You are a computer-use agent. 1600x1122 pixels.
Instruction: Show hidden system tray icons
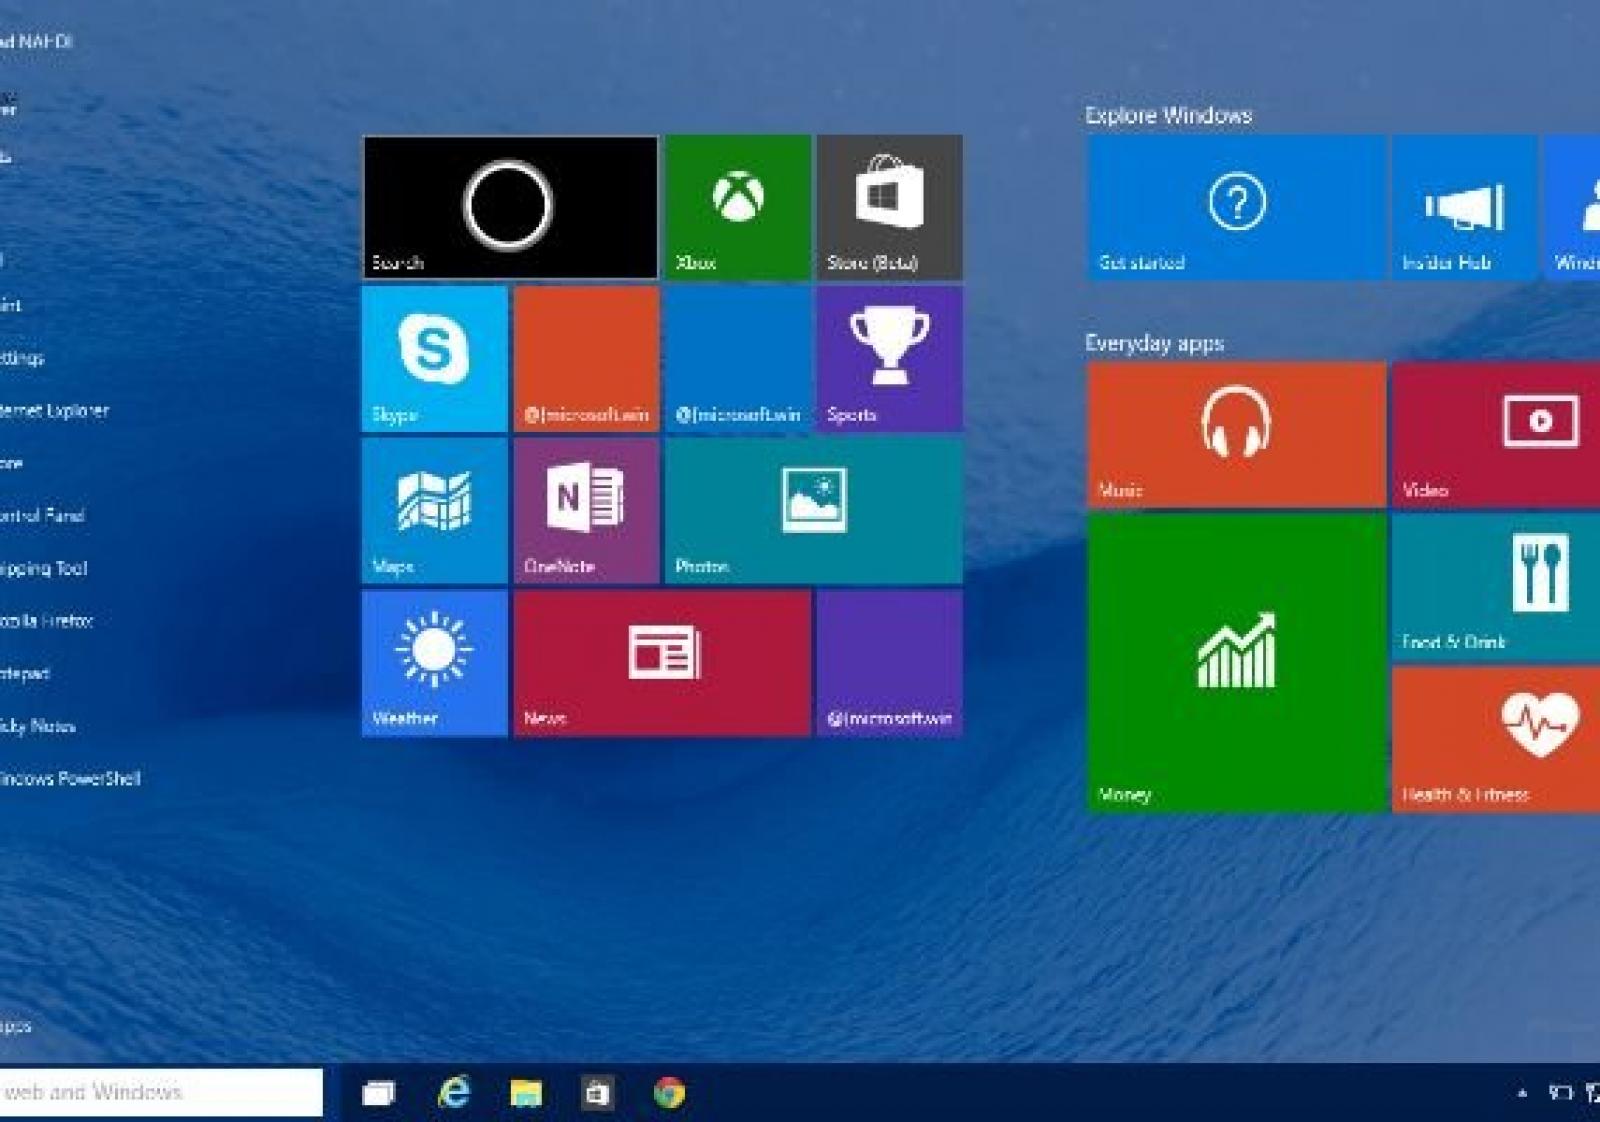pyautogui.click(x=1522, y=1093)
